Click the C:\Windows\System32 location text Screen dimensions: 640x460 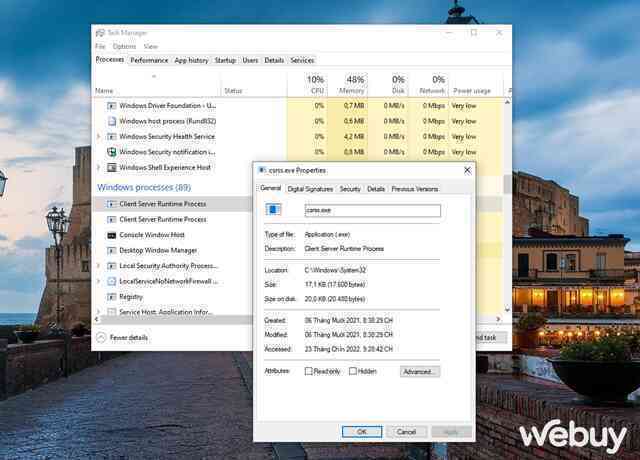point(335,270)
